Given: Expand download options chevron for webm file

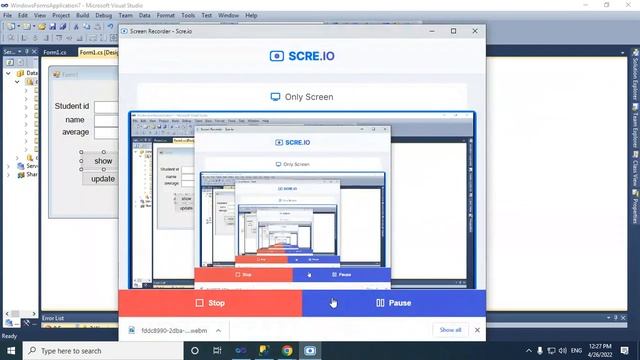Looking at the screenshot, I should tap(218, 331).
